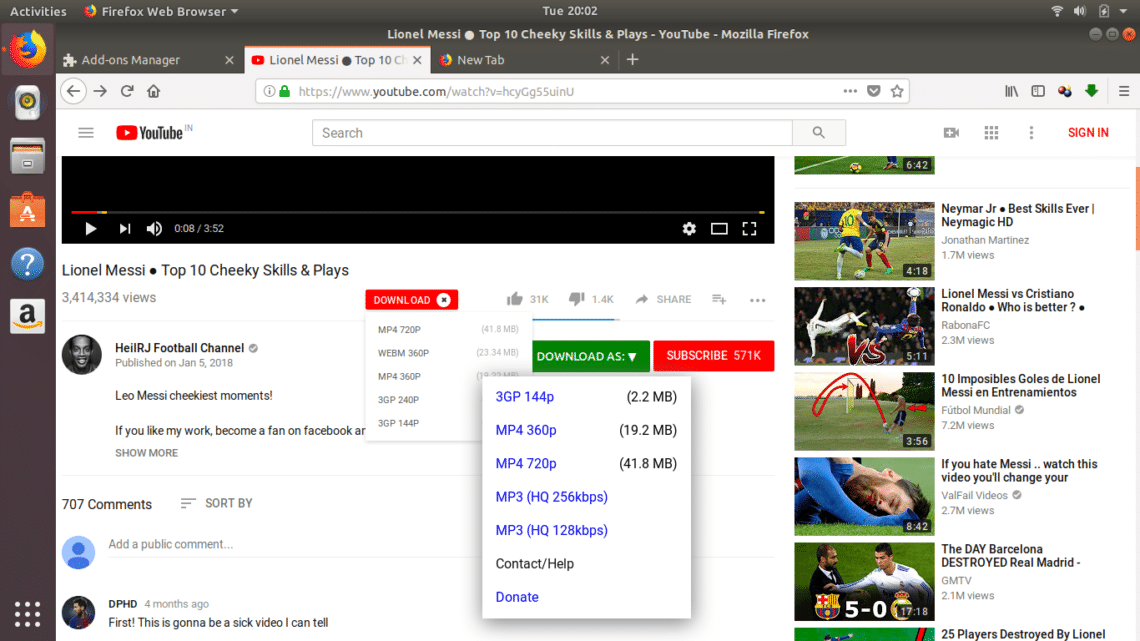Viewport: 1140px width, 641px height.
Task: Skip to next video in player
Action: 124,228
